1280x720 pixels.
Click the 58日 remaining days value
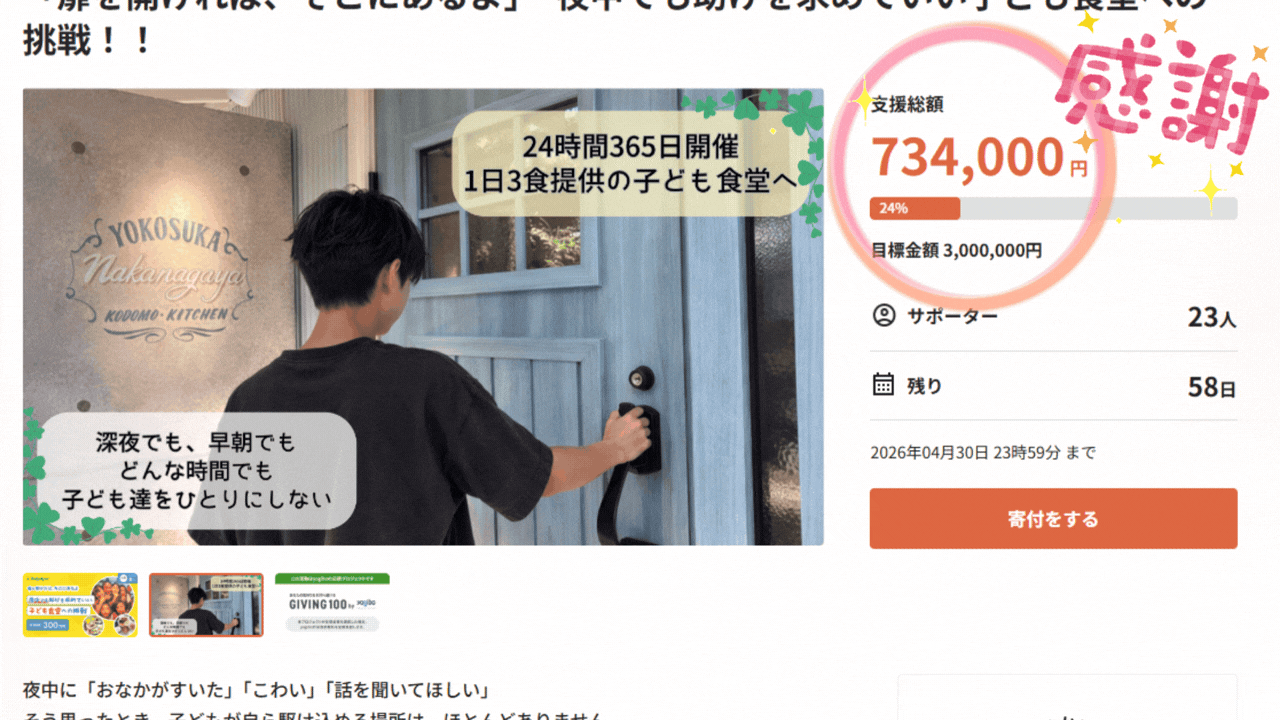coord(1212,387)
